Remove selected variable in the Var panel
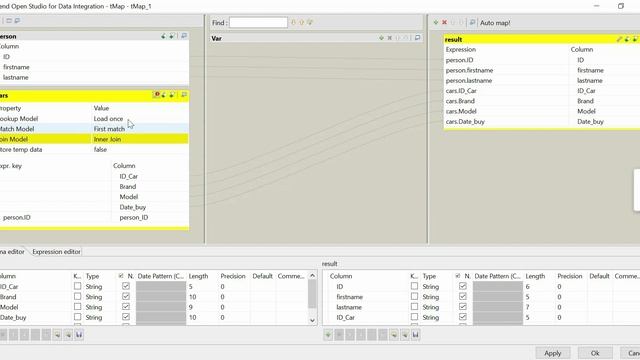 point(389,38)
